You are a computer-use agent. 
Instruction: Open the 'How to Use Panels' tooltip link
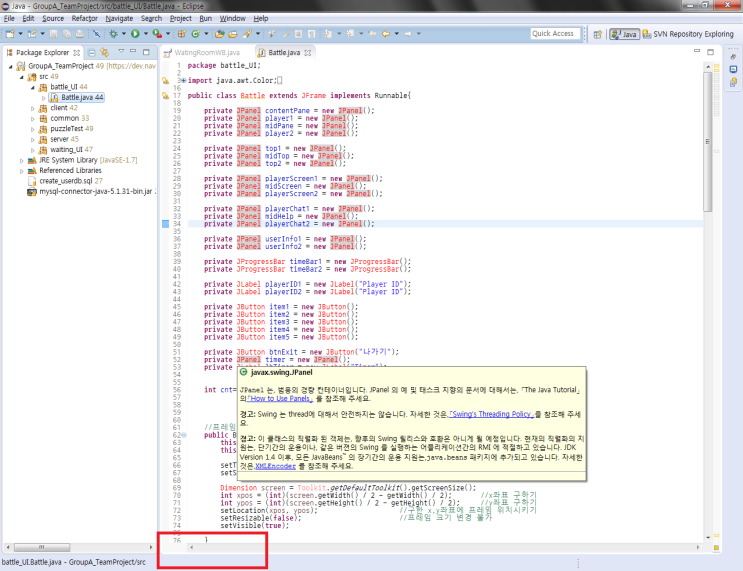pyautogui.click(x=280, y=399)
